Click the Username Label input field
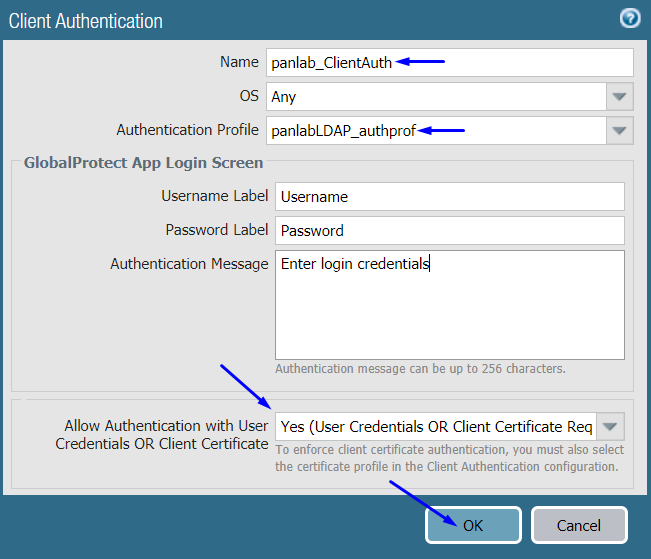The height and width of the screenshot is (559, 651). [x=450, y=196]
